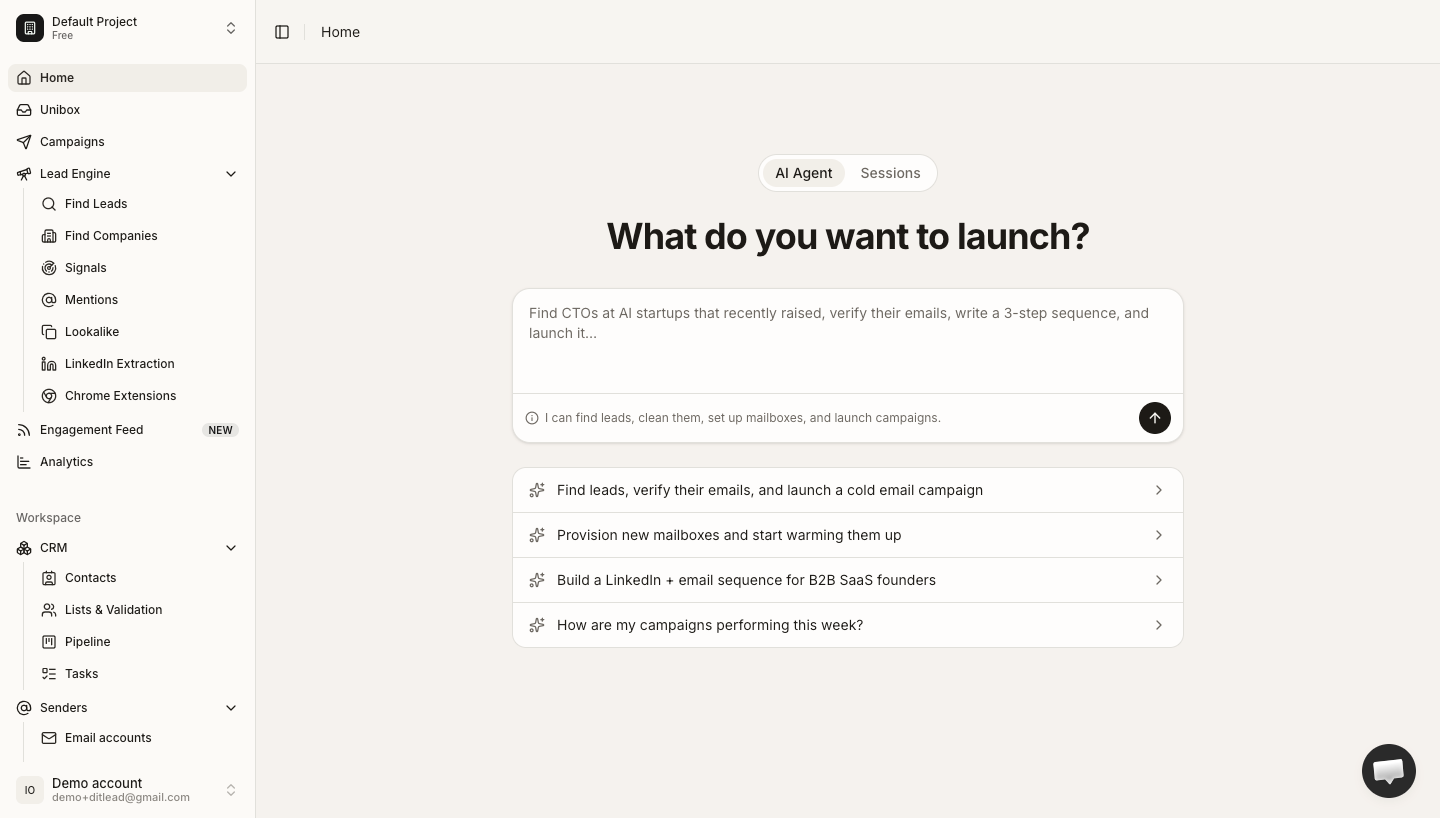Click chevron on LinkedIn sequence row

(x=1159, y=580)
